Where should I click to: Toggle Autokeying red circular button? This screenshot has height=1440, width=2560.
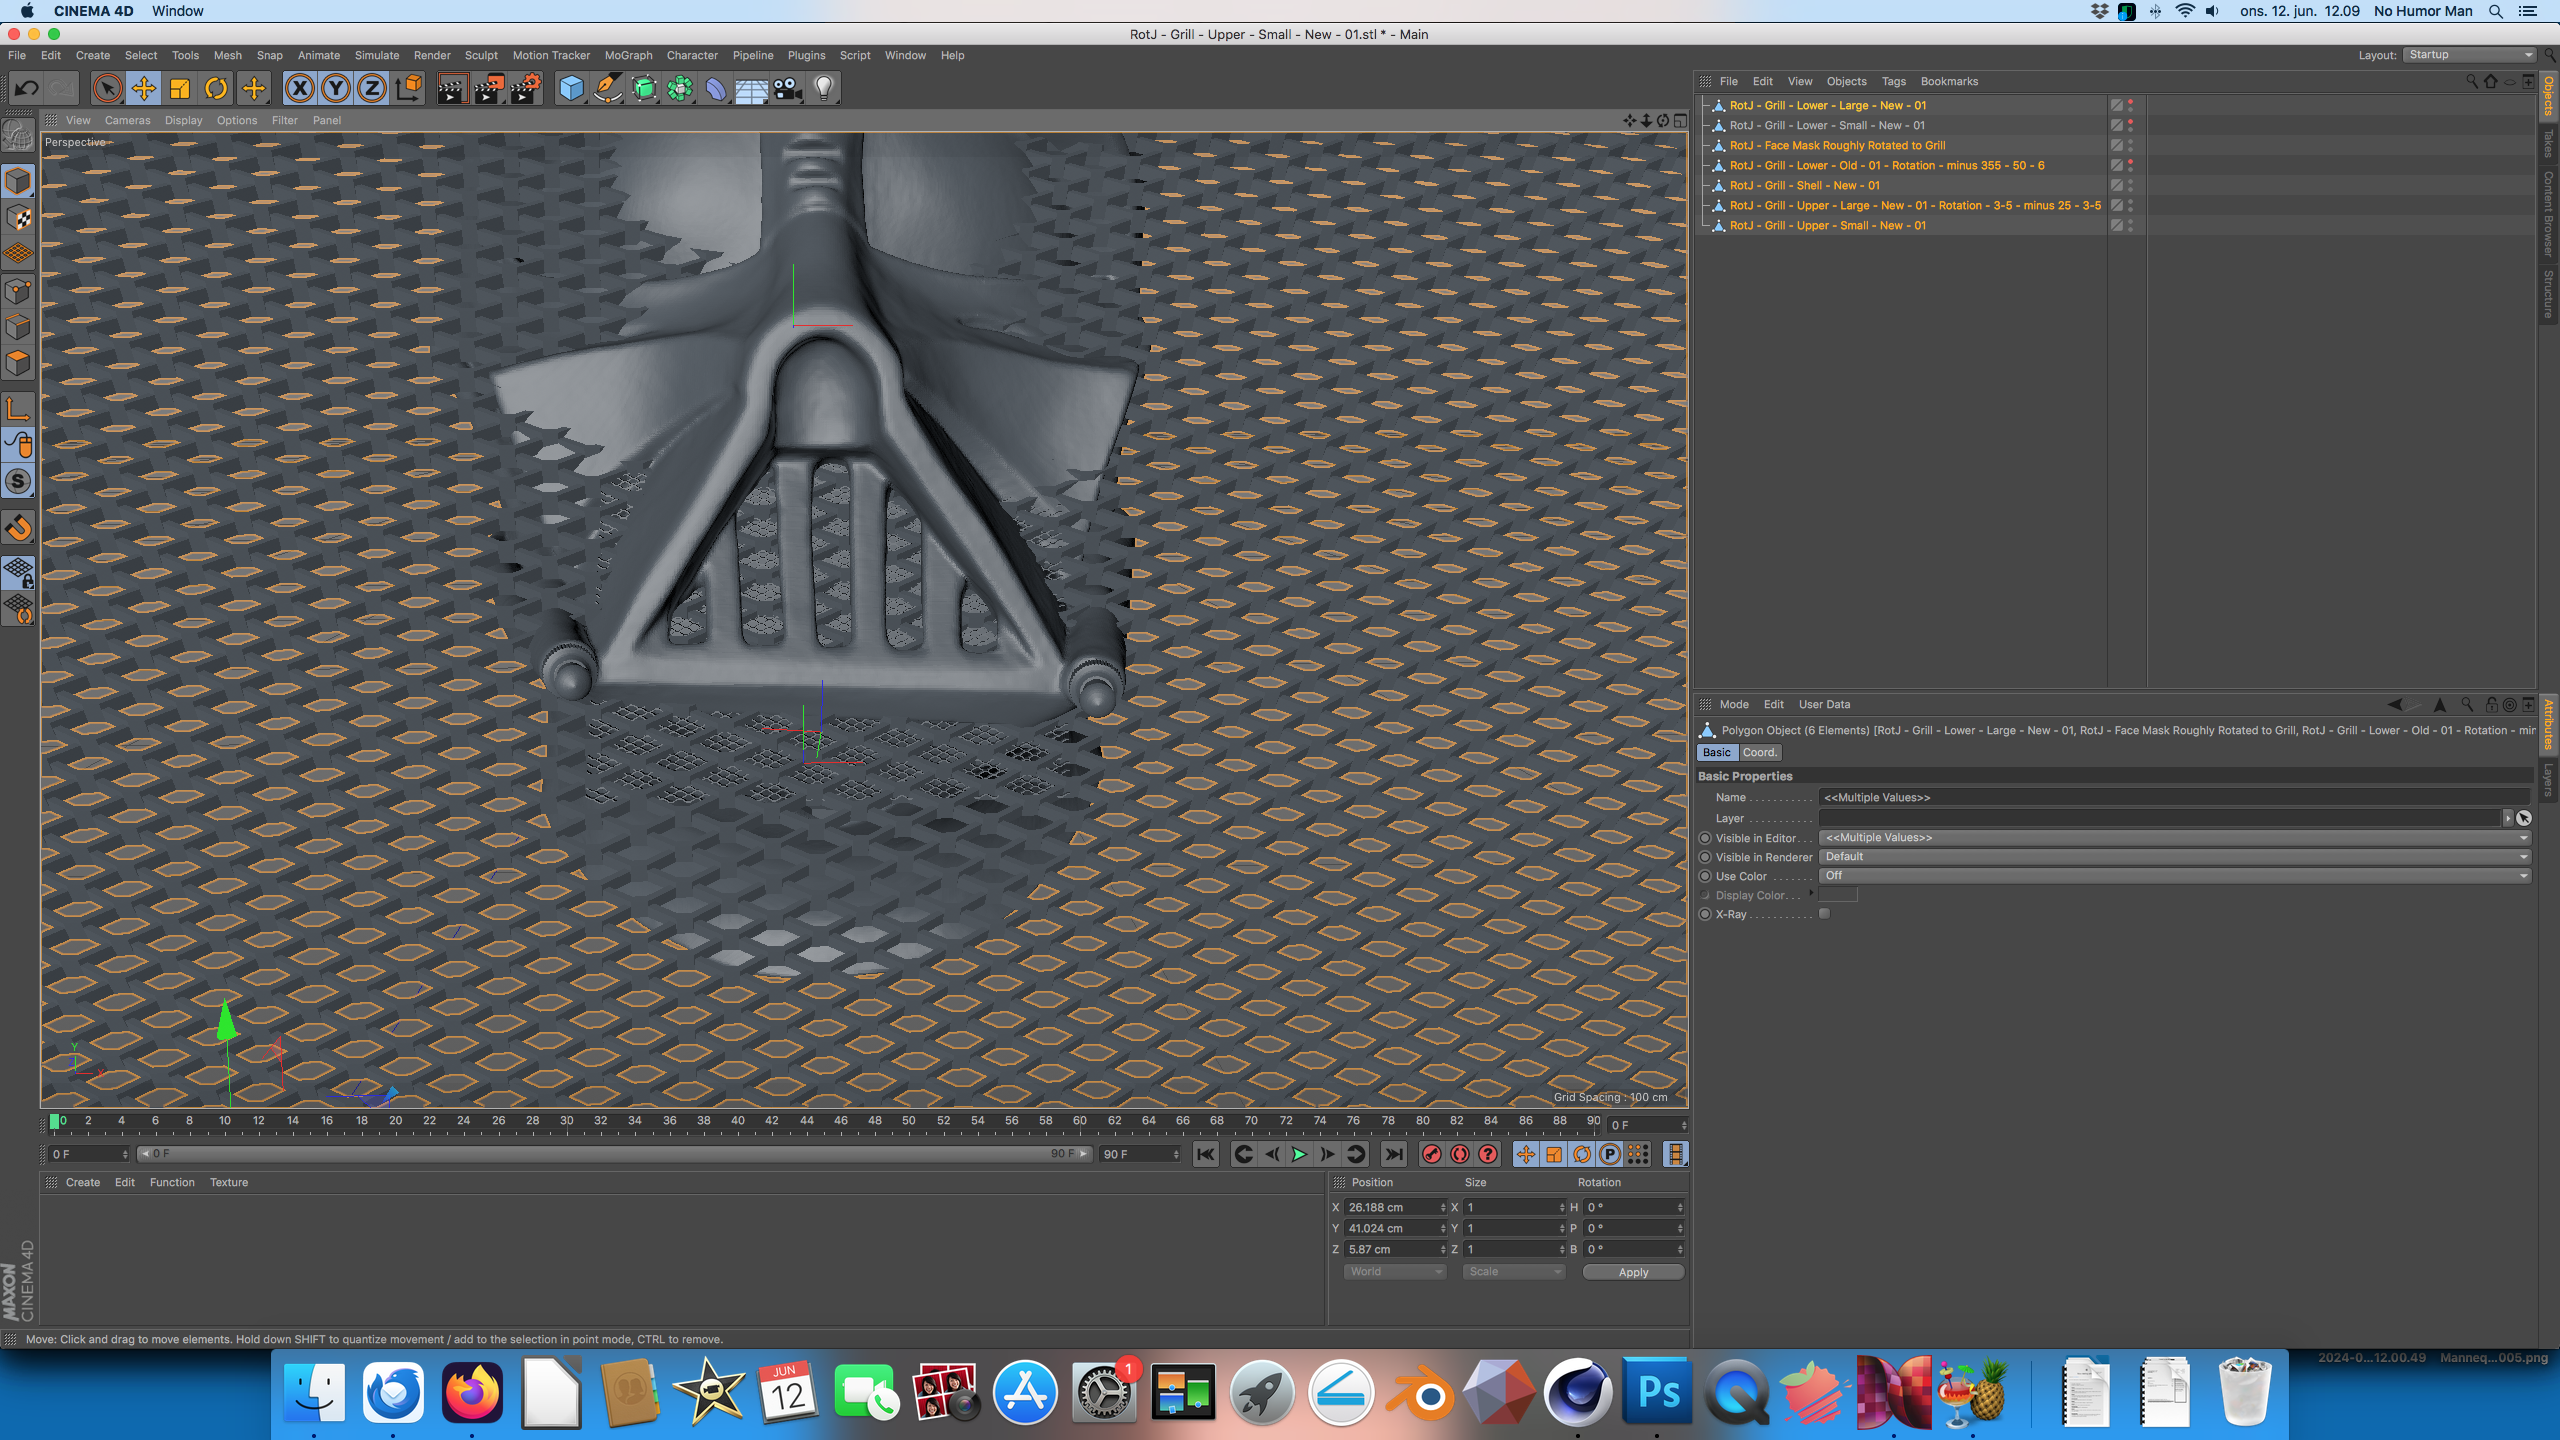(x=1460, y=1154)
